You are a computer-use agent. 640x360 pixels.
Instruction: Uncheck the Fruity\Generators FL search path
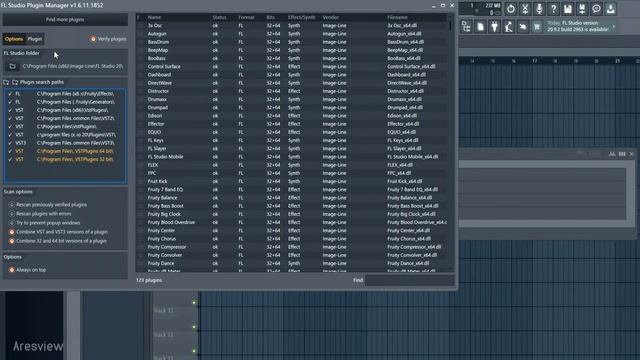coord(10,102)
